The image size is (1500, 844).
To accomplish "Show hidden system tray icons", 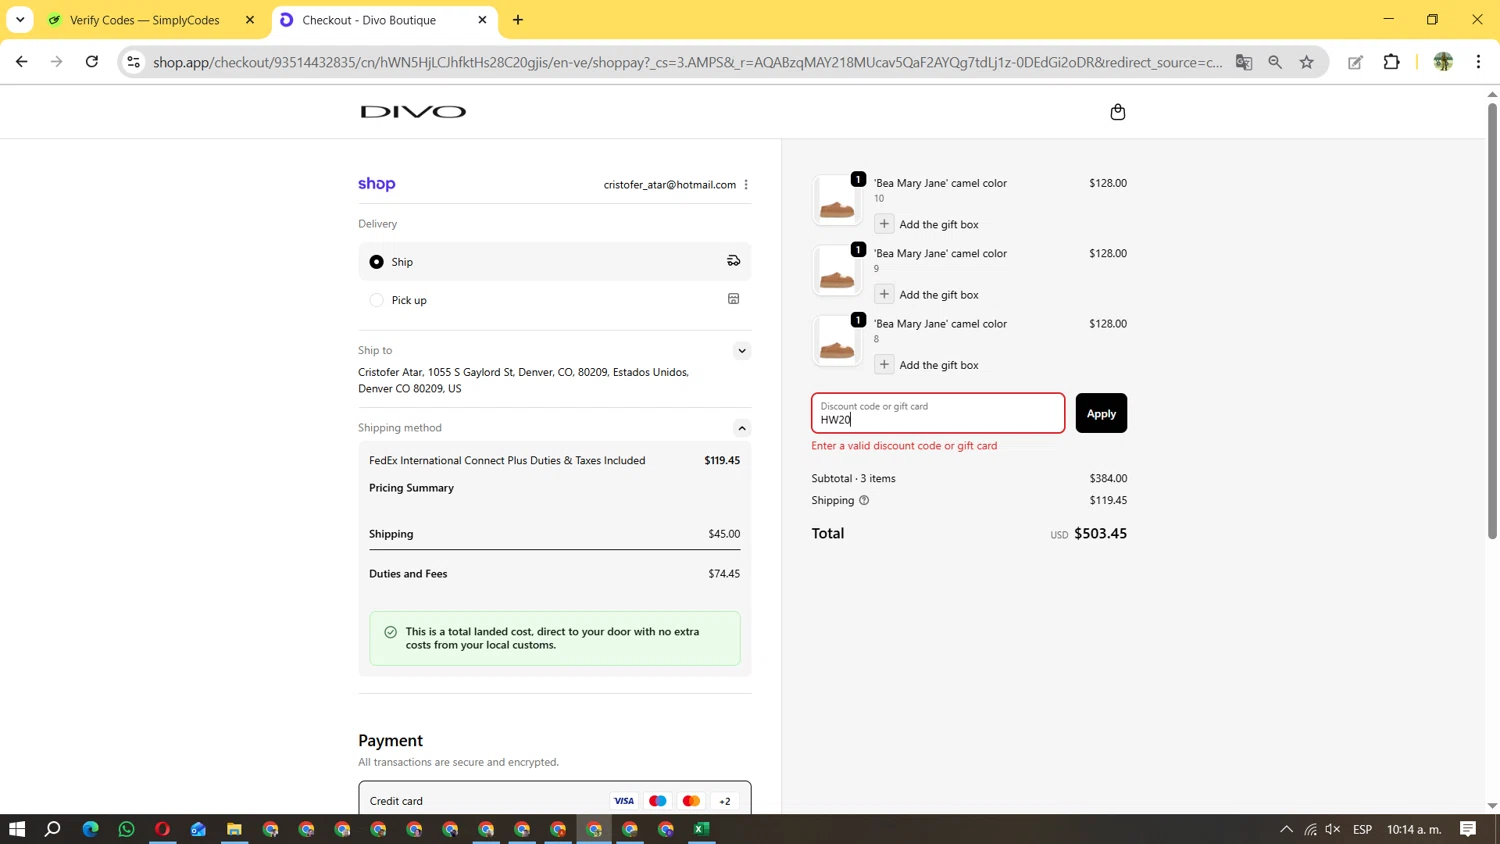I will (x=1286, y=829).
